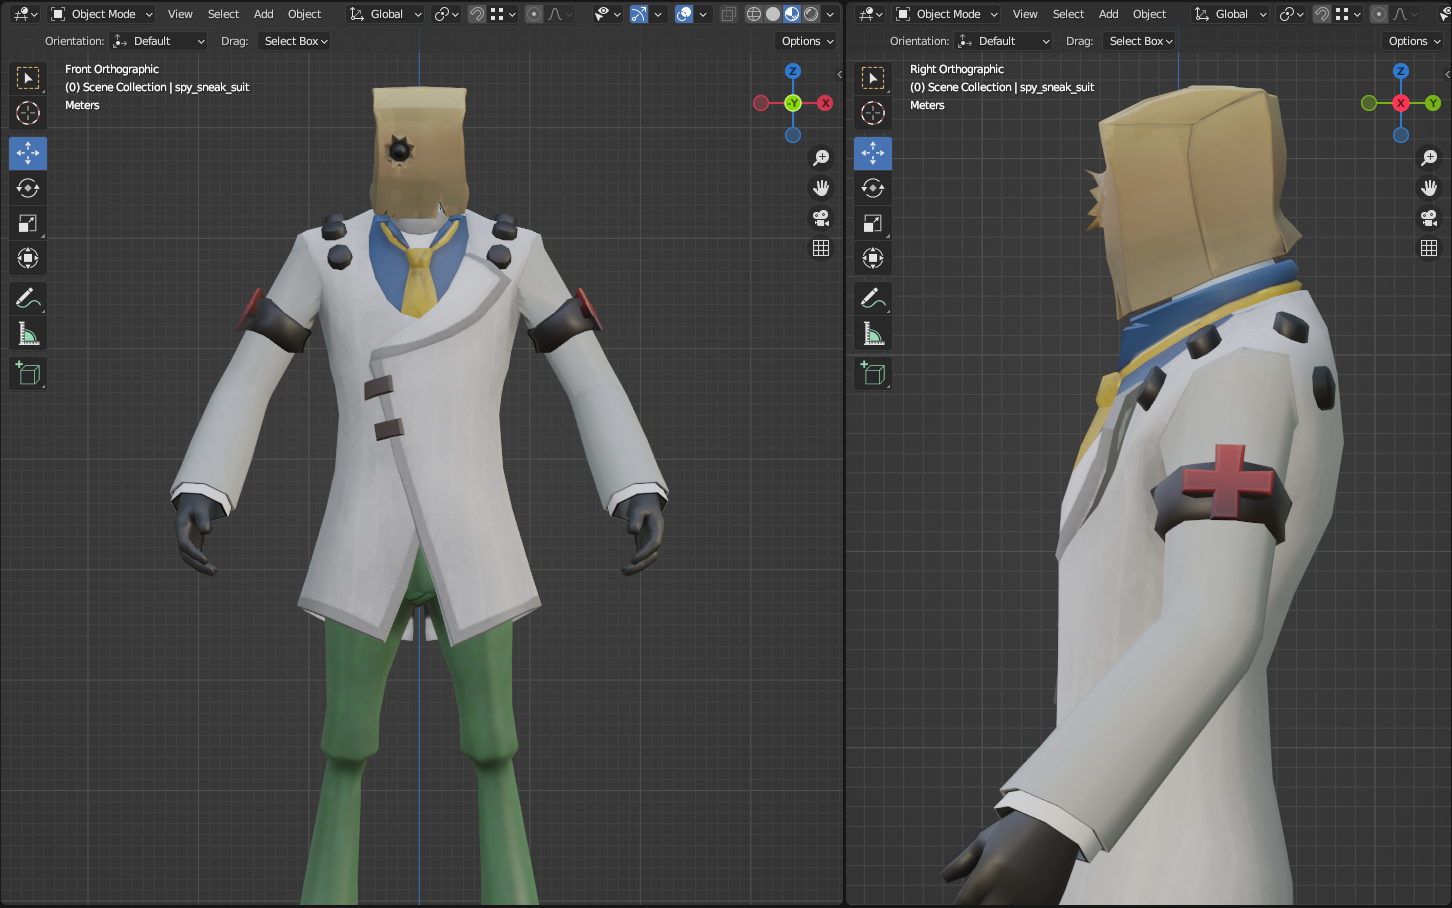This screenshot has width=1452, height=908.
Task: Open the View menu in right viewport
Action: pyautogui.click(x=1025, y=14)
